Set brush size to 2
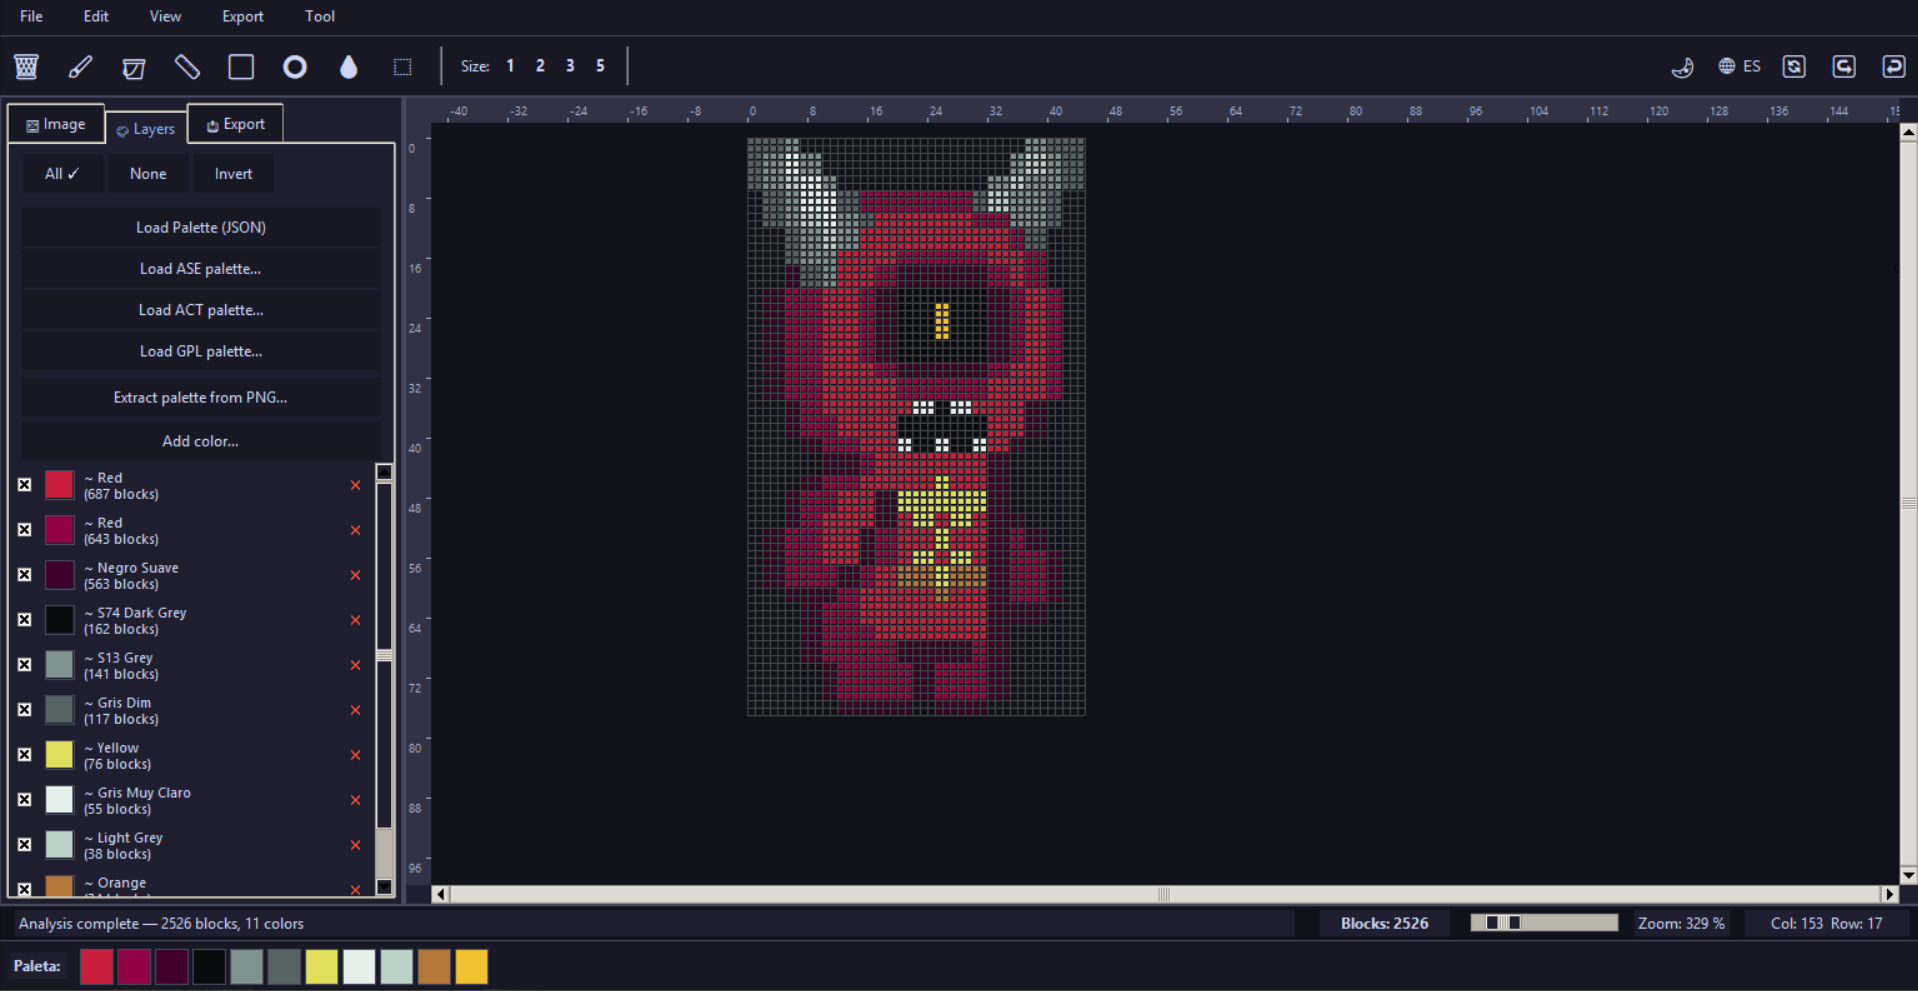 point(540,66)
